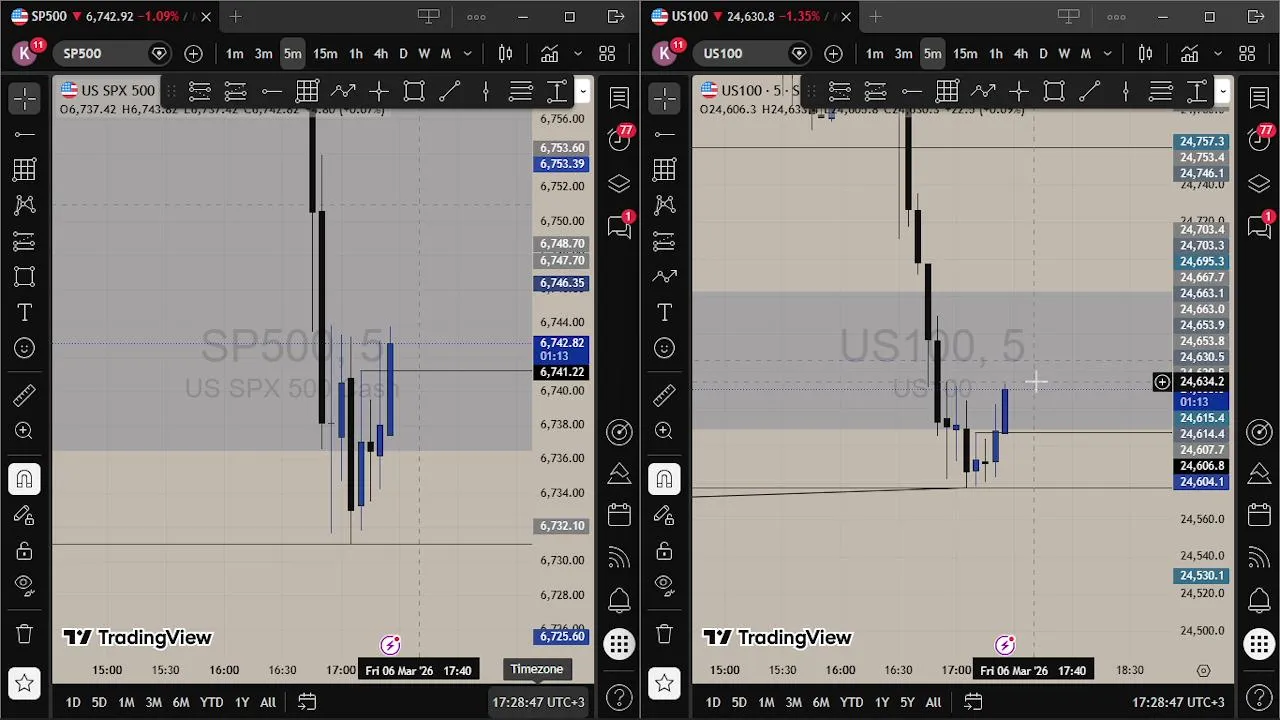
Task: Select the ruler measure tool in US100 window
Action: 665,396
